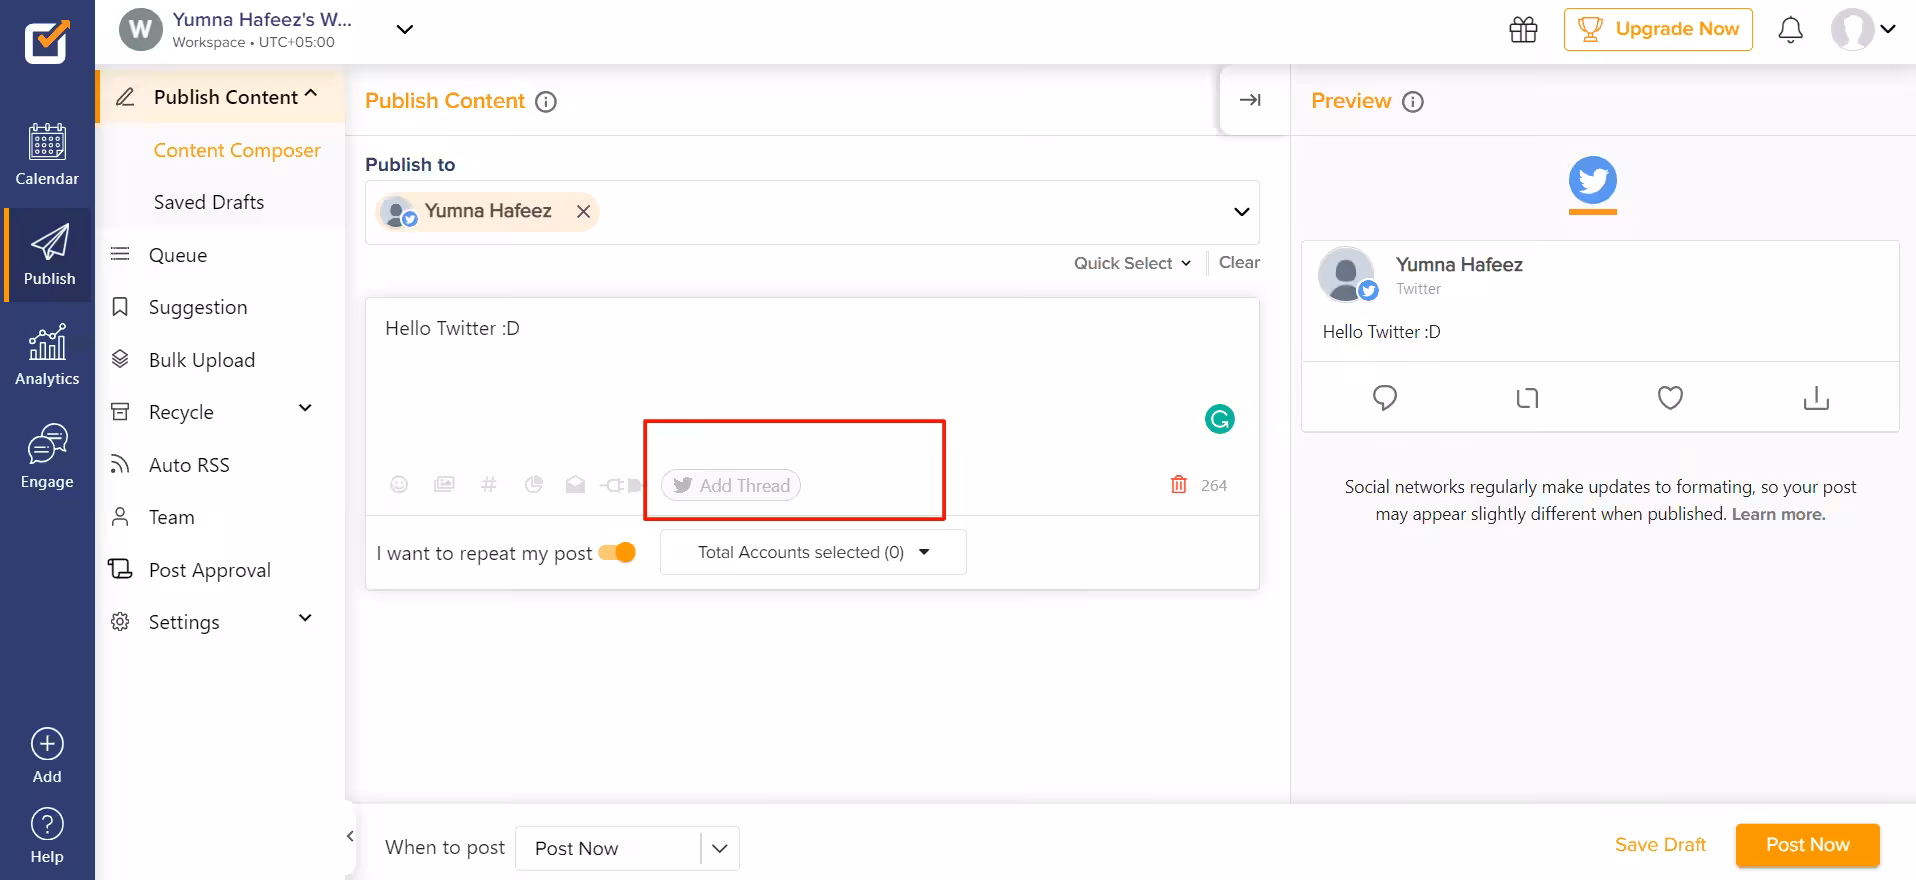This screenshot has width=1916, height=880.
Task: Open Total Accounts selected dropdown
Action: [x=813, y=552]
